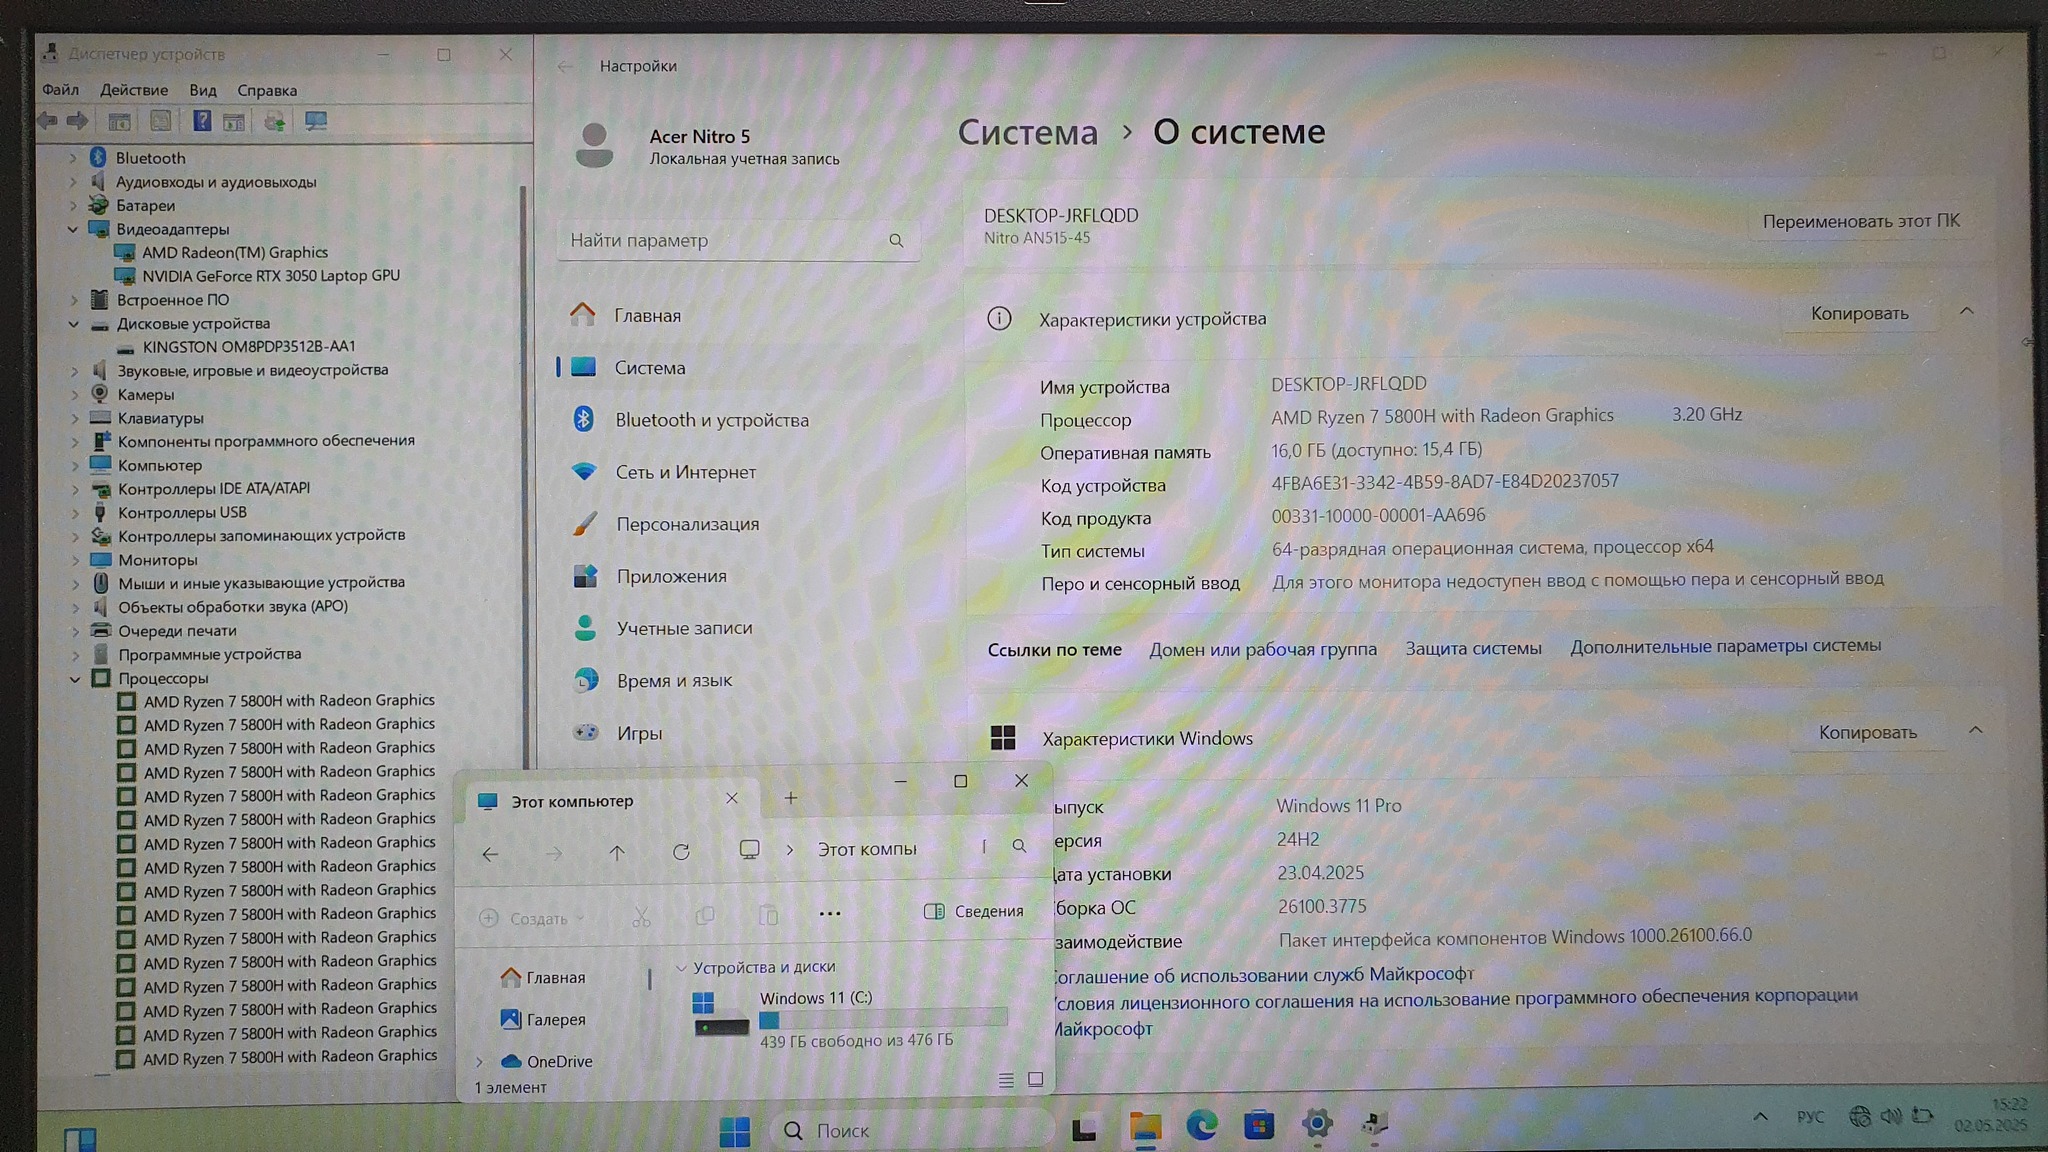Open the Действие menu

point(134,90)
